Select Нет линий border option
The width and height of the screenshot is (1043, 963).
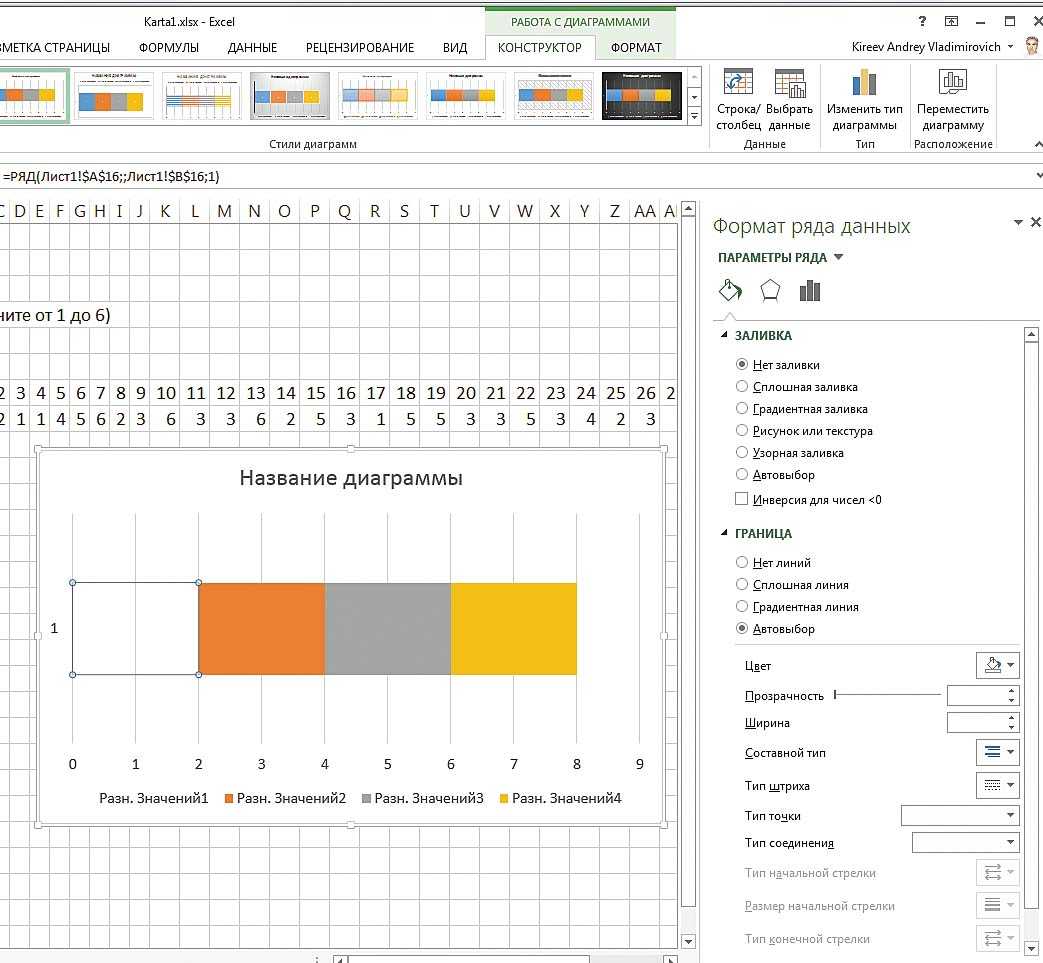pyautogui.click(x=742, y=563)
